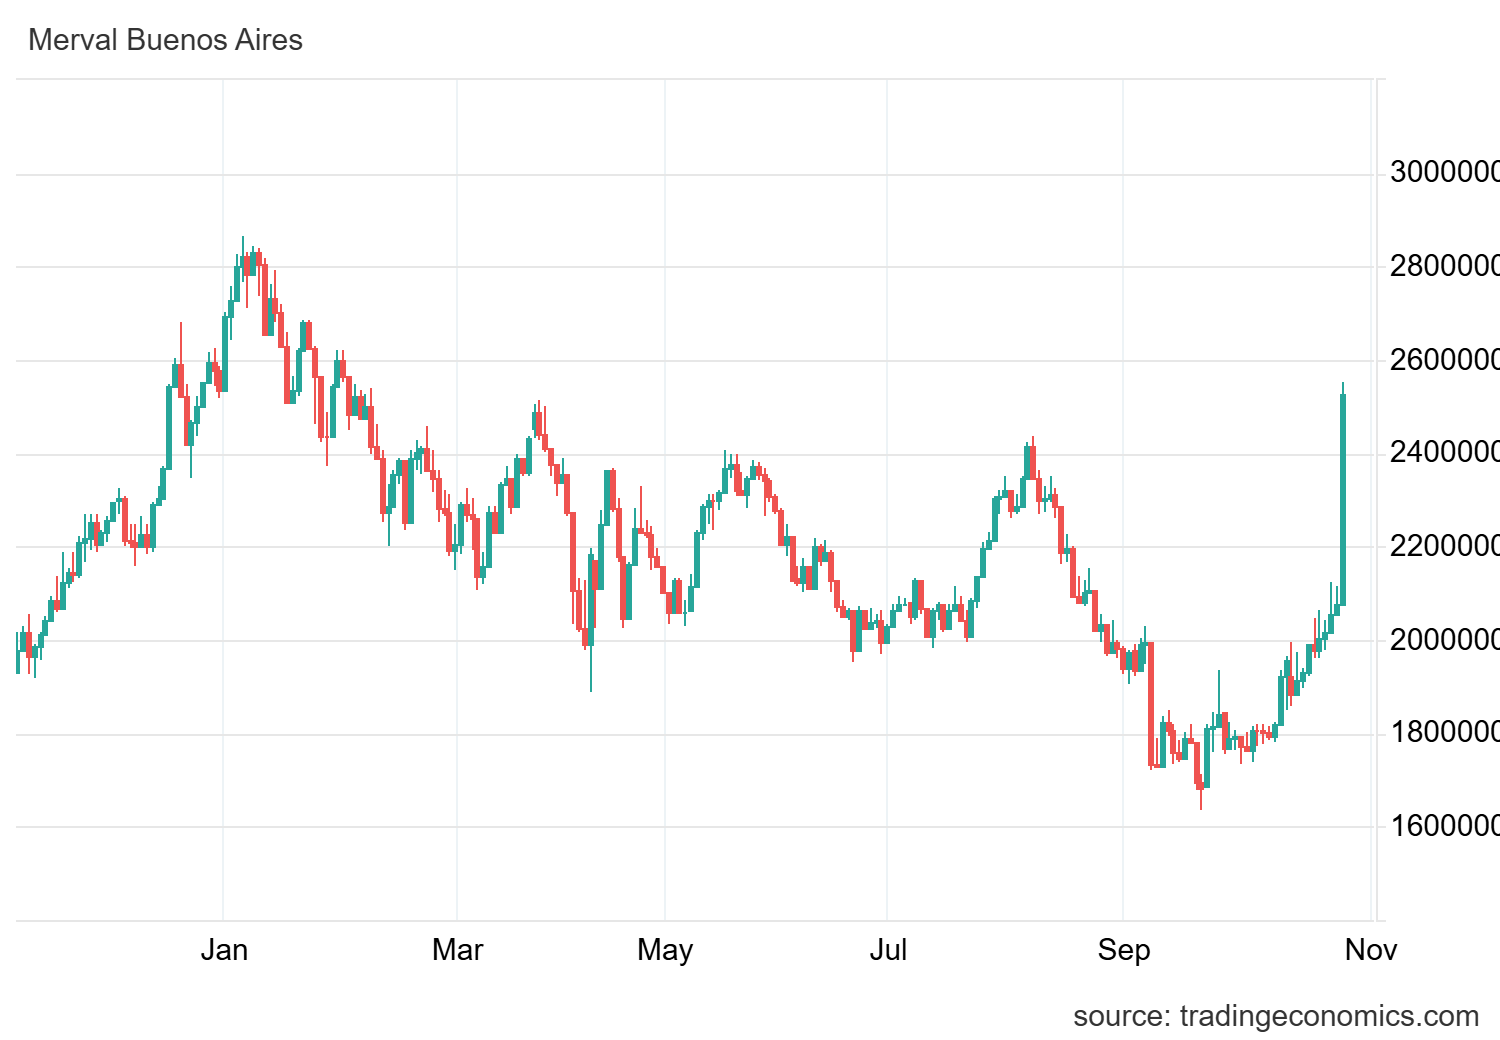Select the 1600000 price axis label

point(1444,827)
